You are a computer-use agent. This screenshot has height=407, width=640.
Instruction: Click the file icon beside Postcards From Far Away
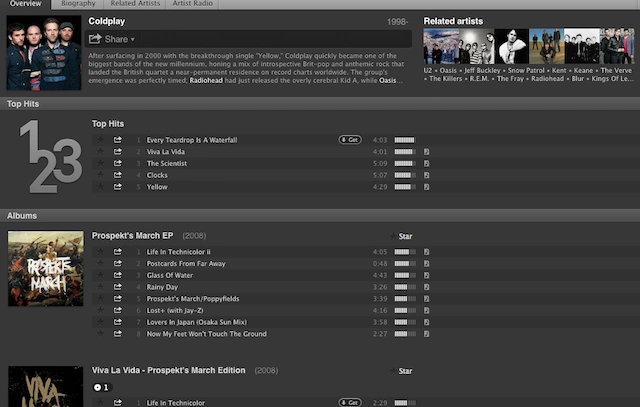click(427, 264)
